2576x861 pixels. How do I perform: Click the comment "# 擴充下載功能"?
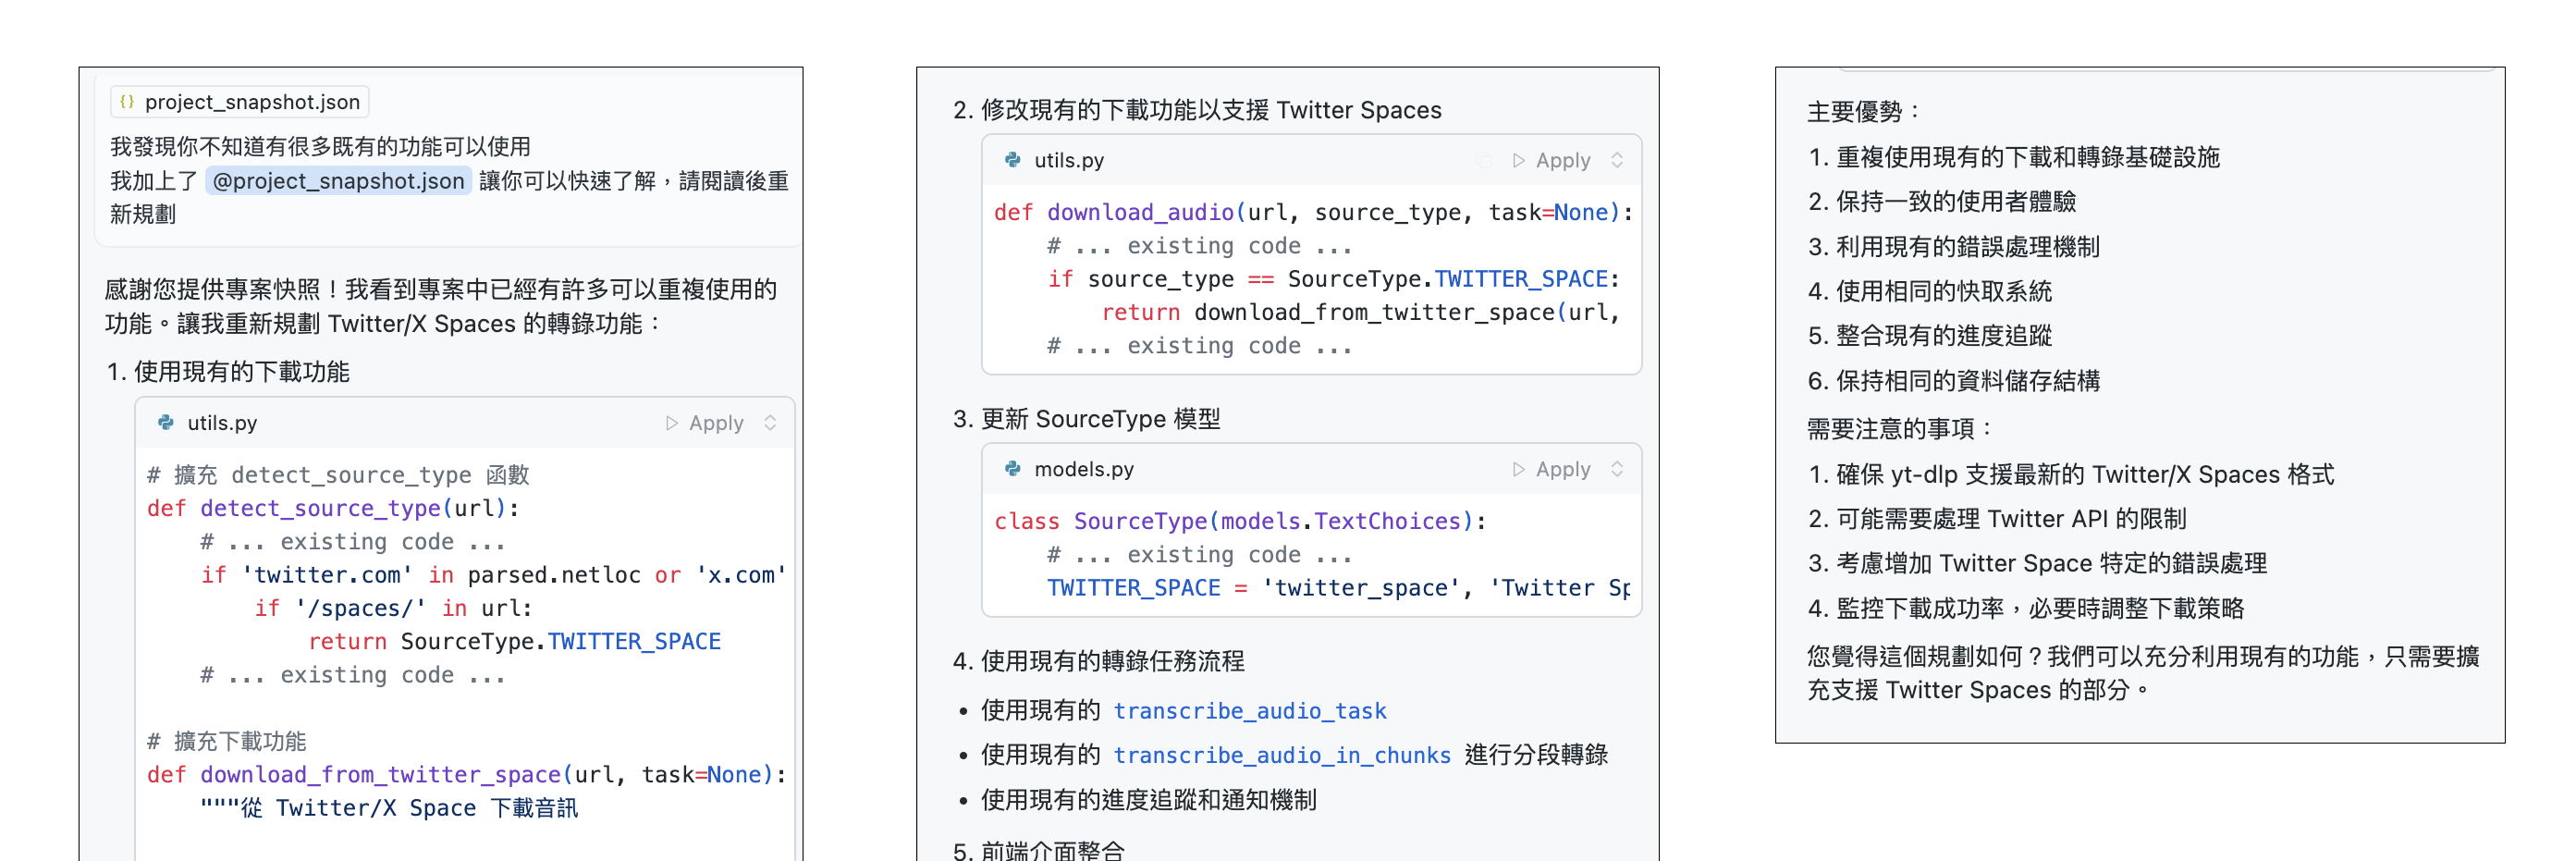point(226,741)
